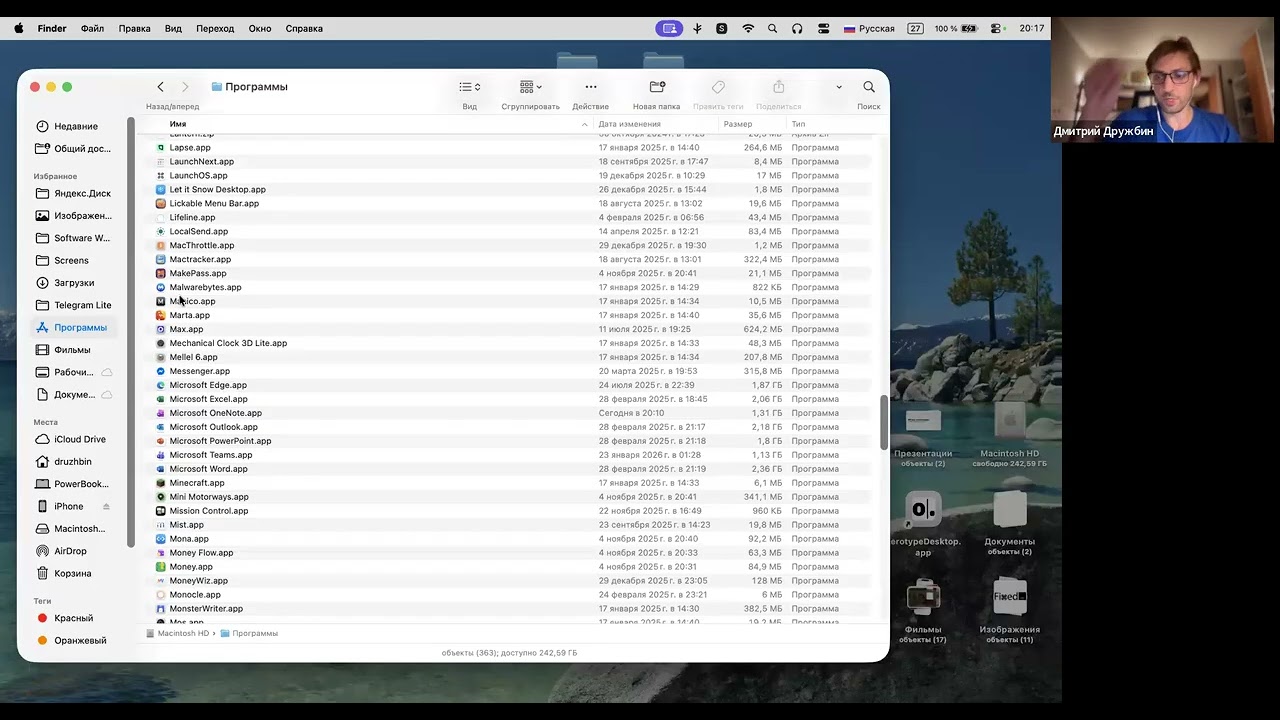Click the sidebar vertical scrollbar

pyautogui.click(x=131, y=332)
